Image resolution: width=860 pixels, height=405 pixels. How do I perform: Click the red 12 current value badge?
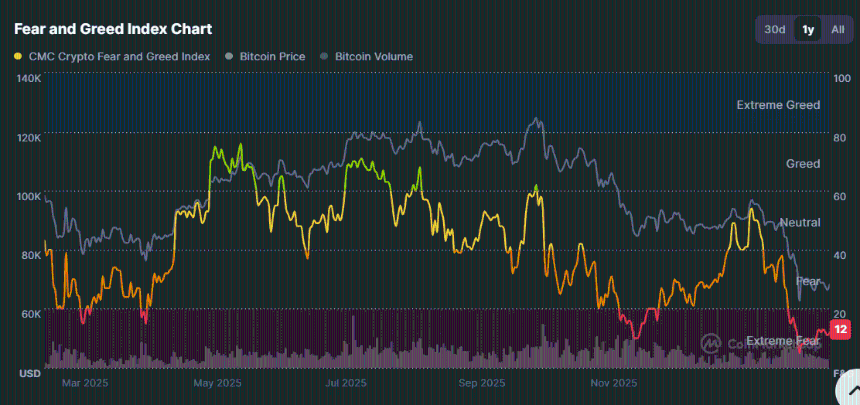coord(840,329)
